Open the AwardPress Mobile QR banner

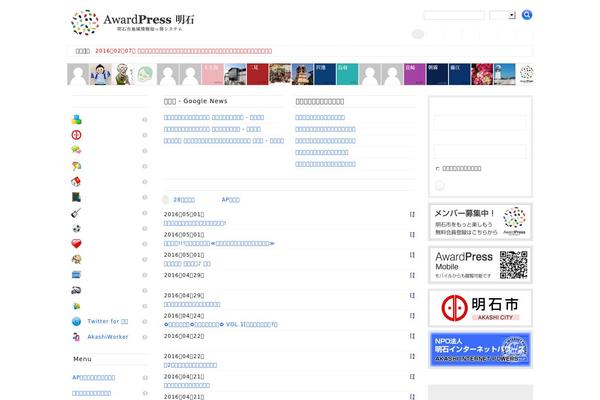[480, 265]
